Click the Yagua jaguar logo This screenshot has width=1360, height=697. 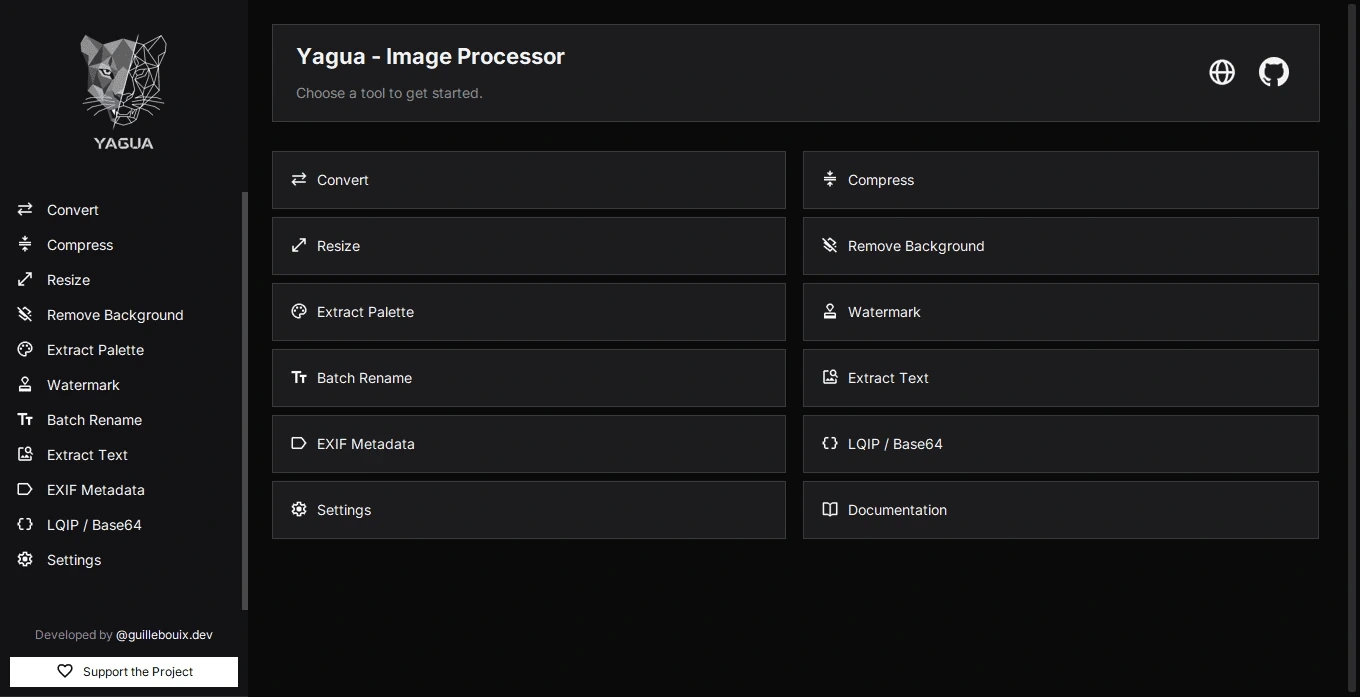click(x=124, y=92)
